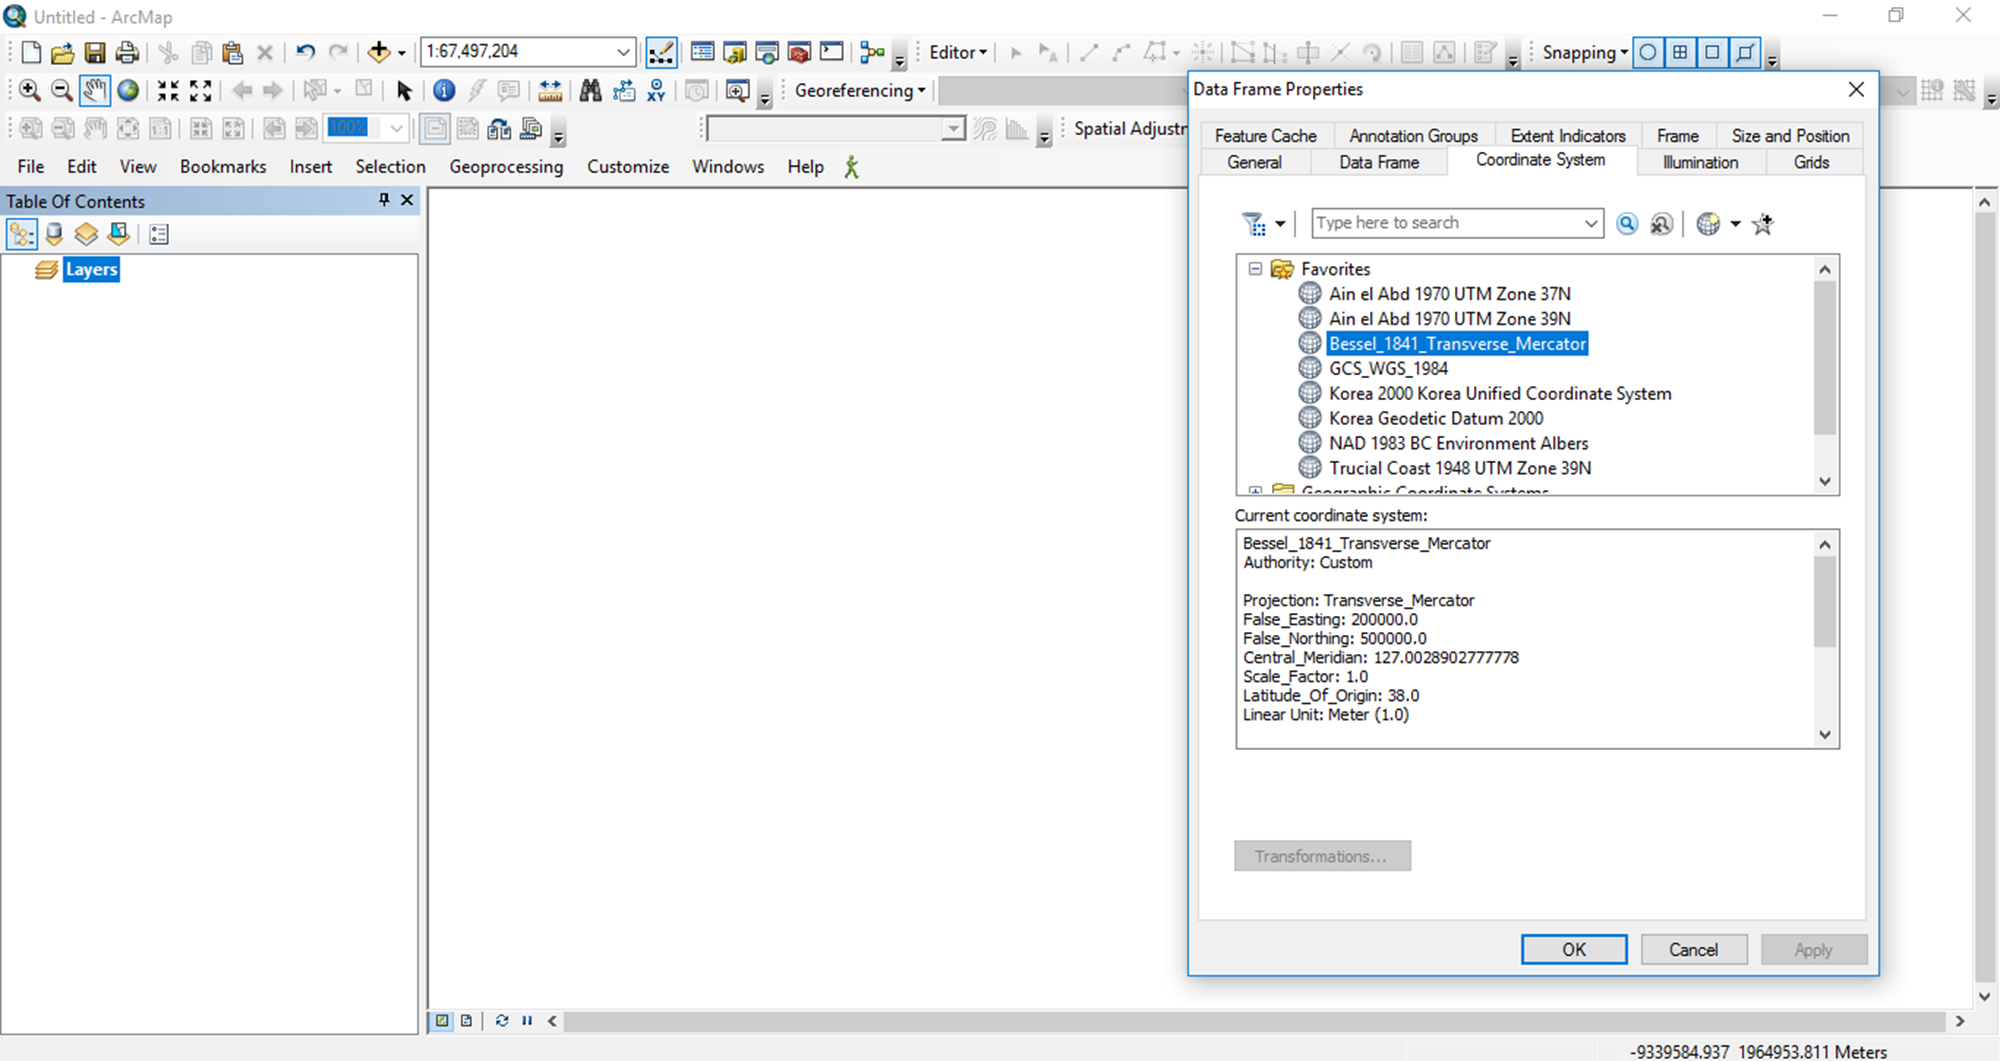
Task: Open the Measure tool
Action: 550,91
